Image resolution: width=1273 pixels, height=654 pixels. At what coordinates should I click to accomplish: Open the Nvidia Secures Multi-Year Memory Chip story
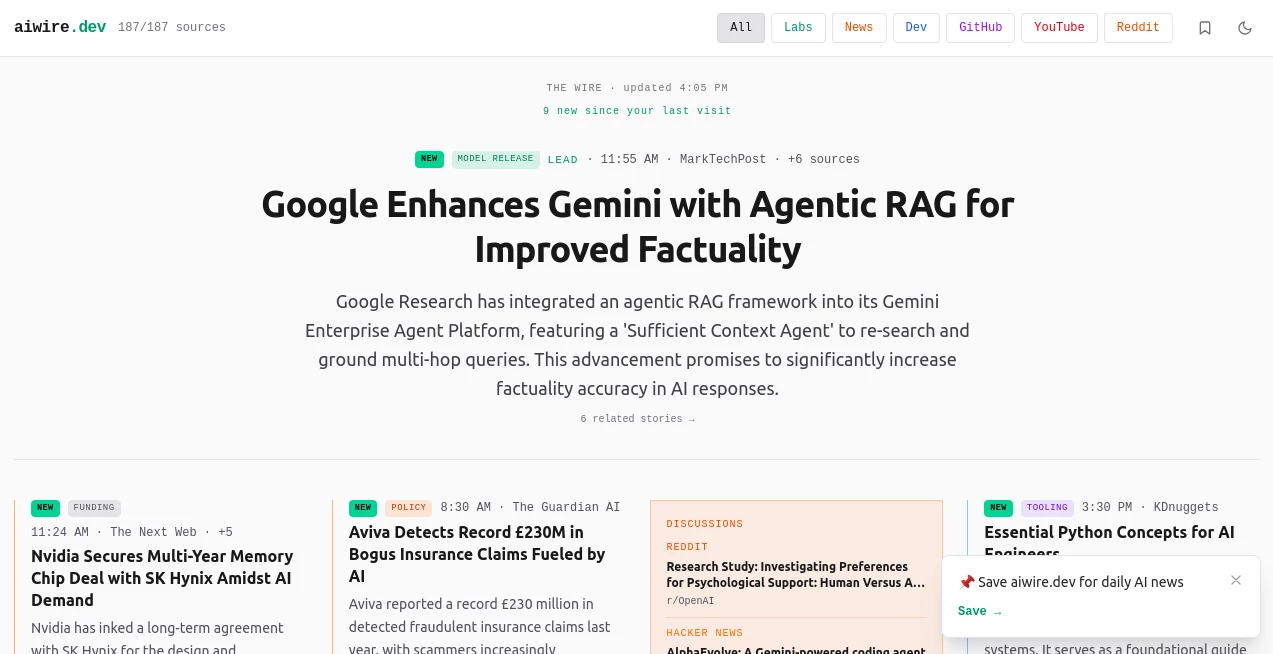click(x=162, y=578)
